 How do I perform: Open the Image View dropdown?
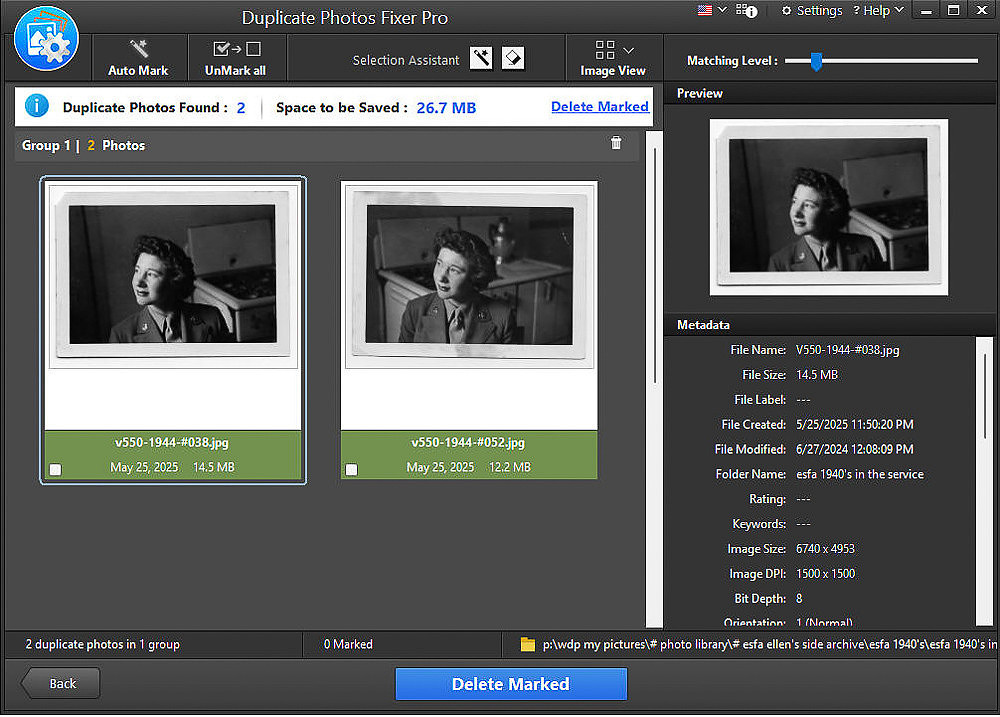tap(613, 58)
